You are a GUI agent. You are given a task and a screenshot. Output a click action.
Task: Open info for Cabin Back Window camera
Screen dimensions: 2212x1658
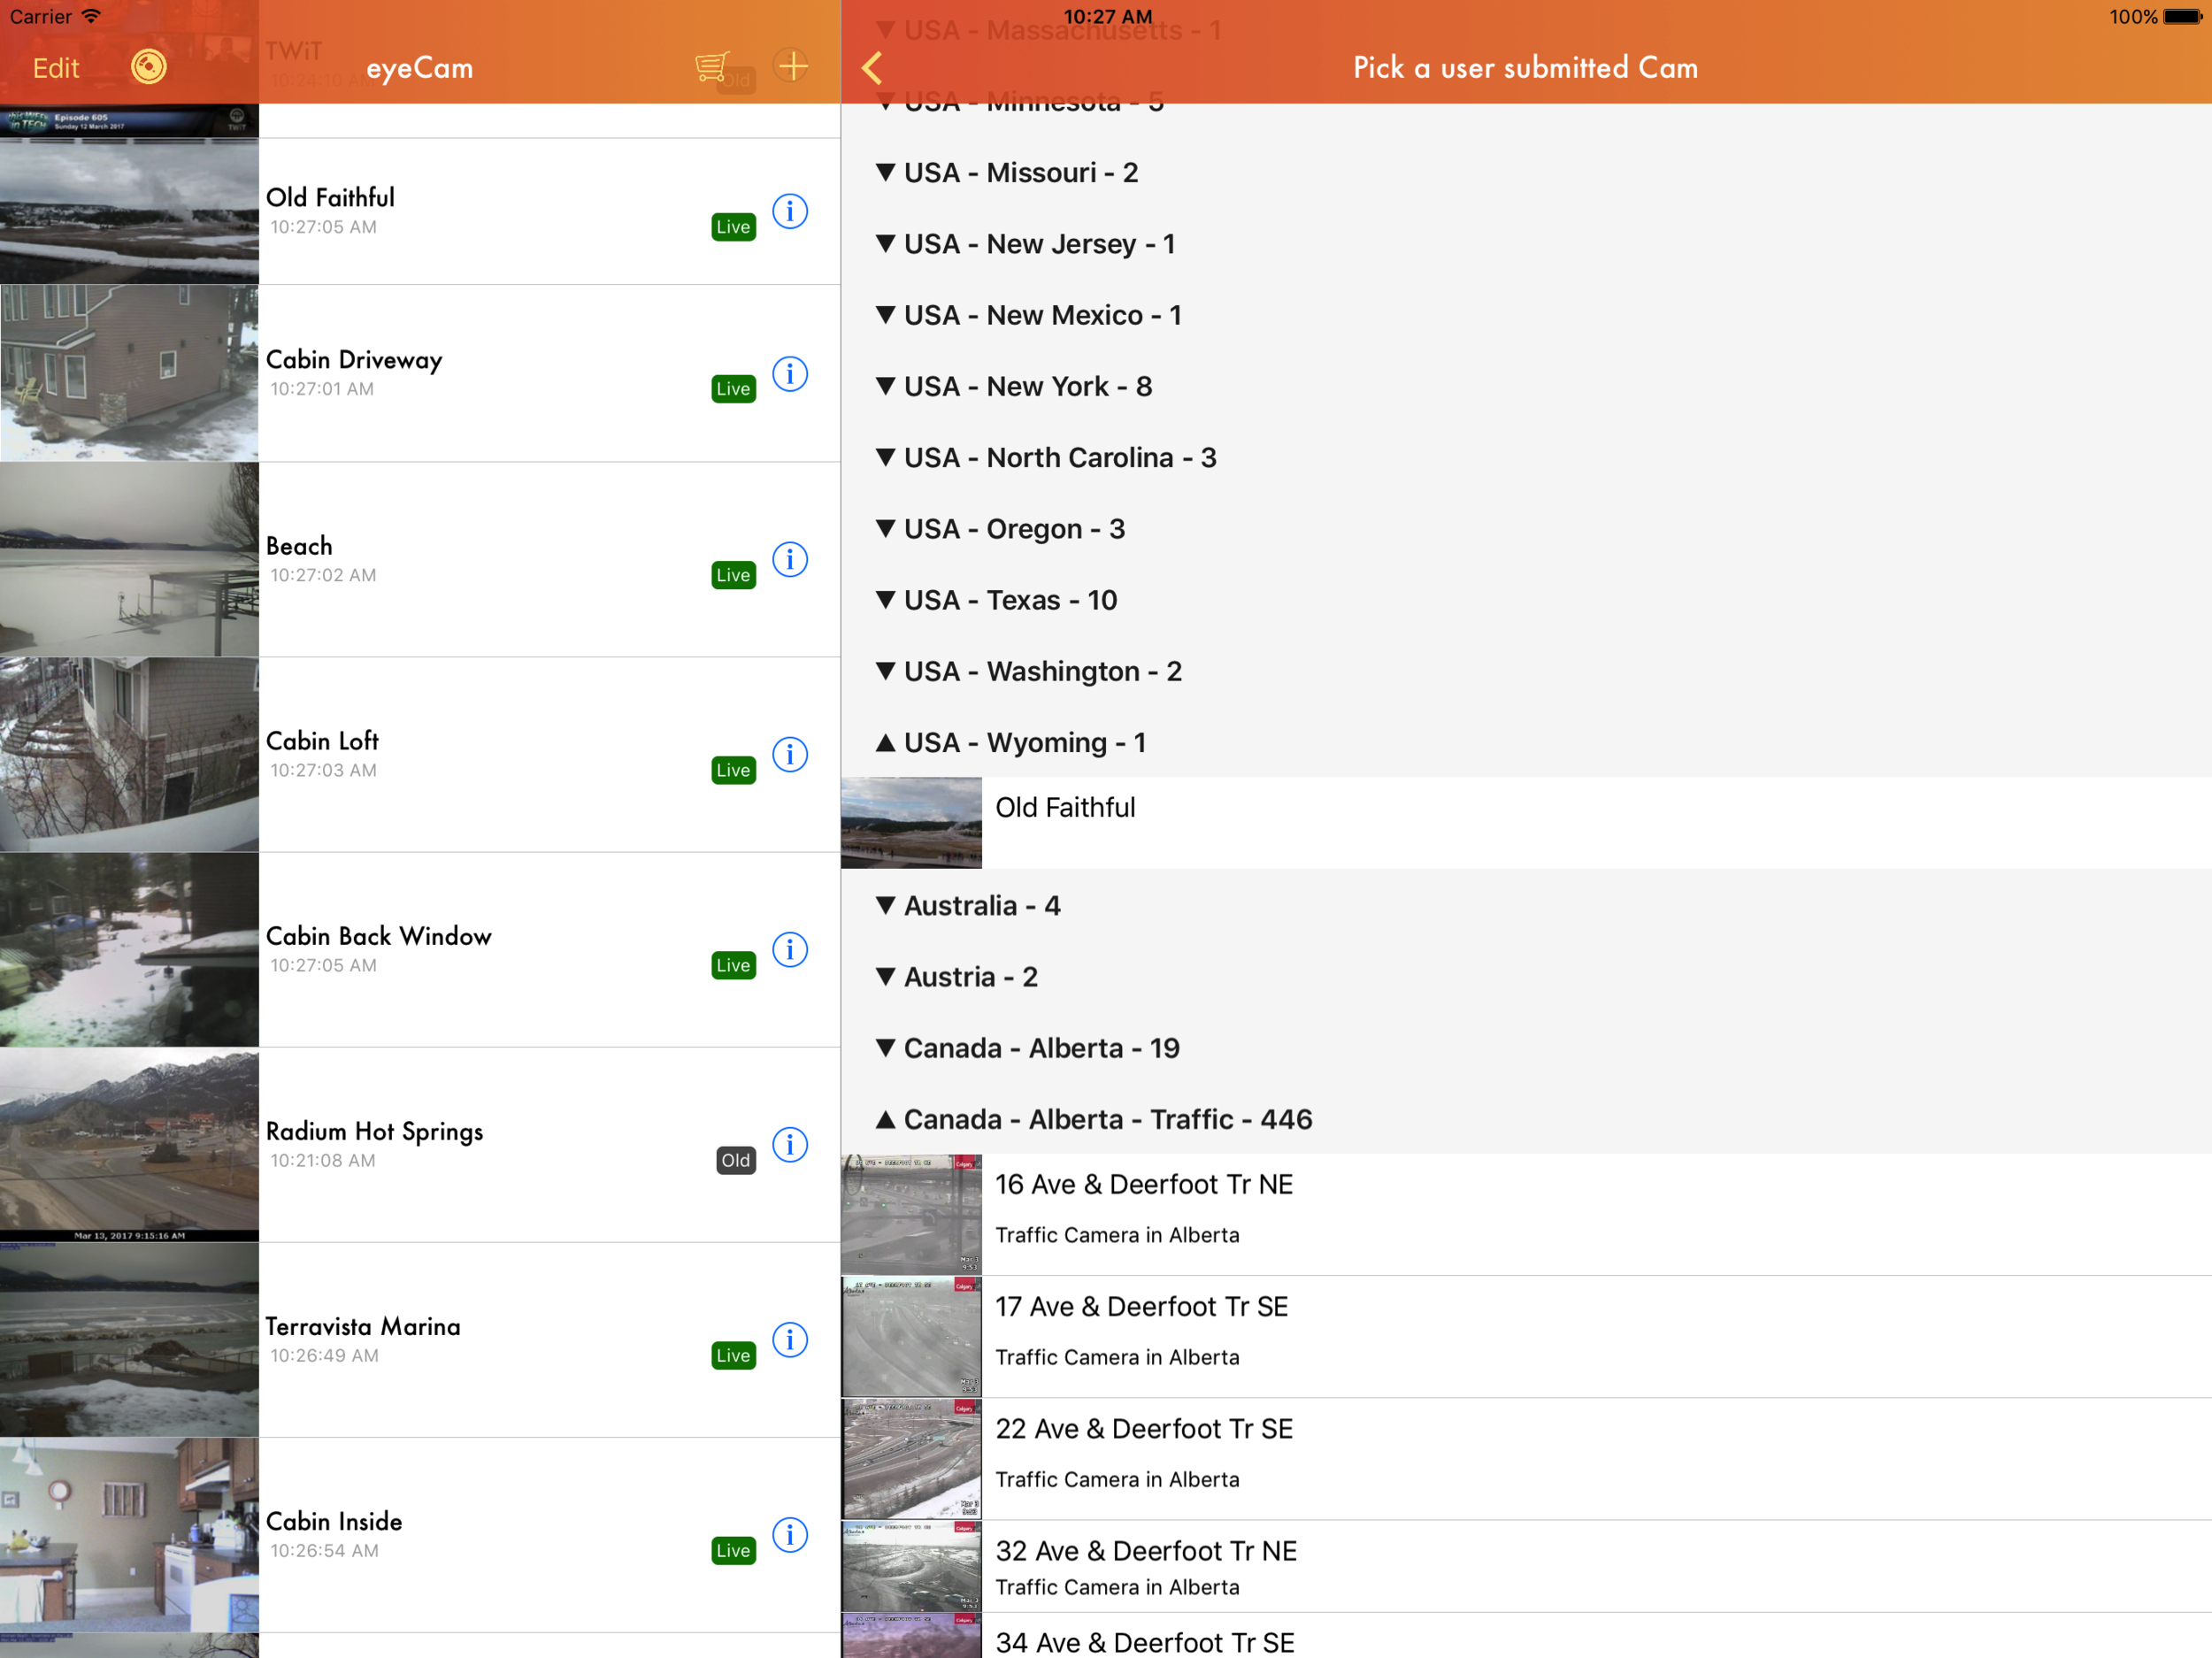[x=790, y=949]
